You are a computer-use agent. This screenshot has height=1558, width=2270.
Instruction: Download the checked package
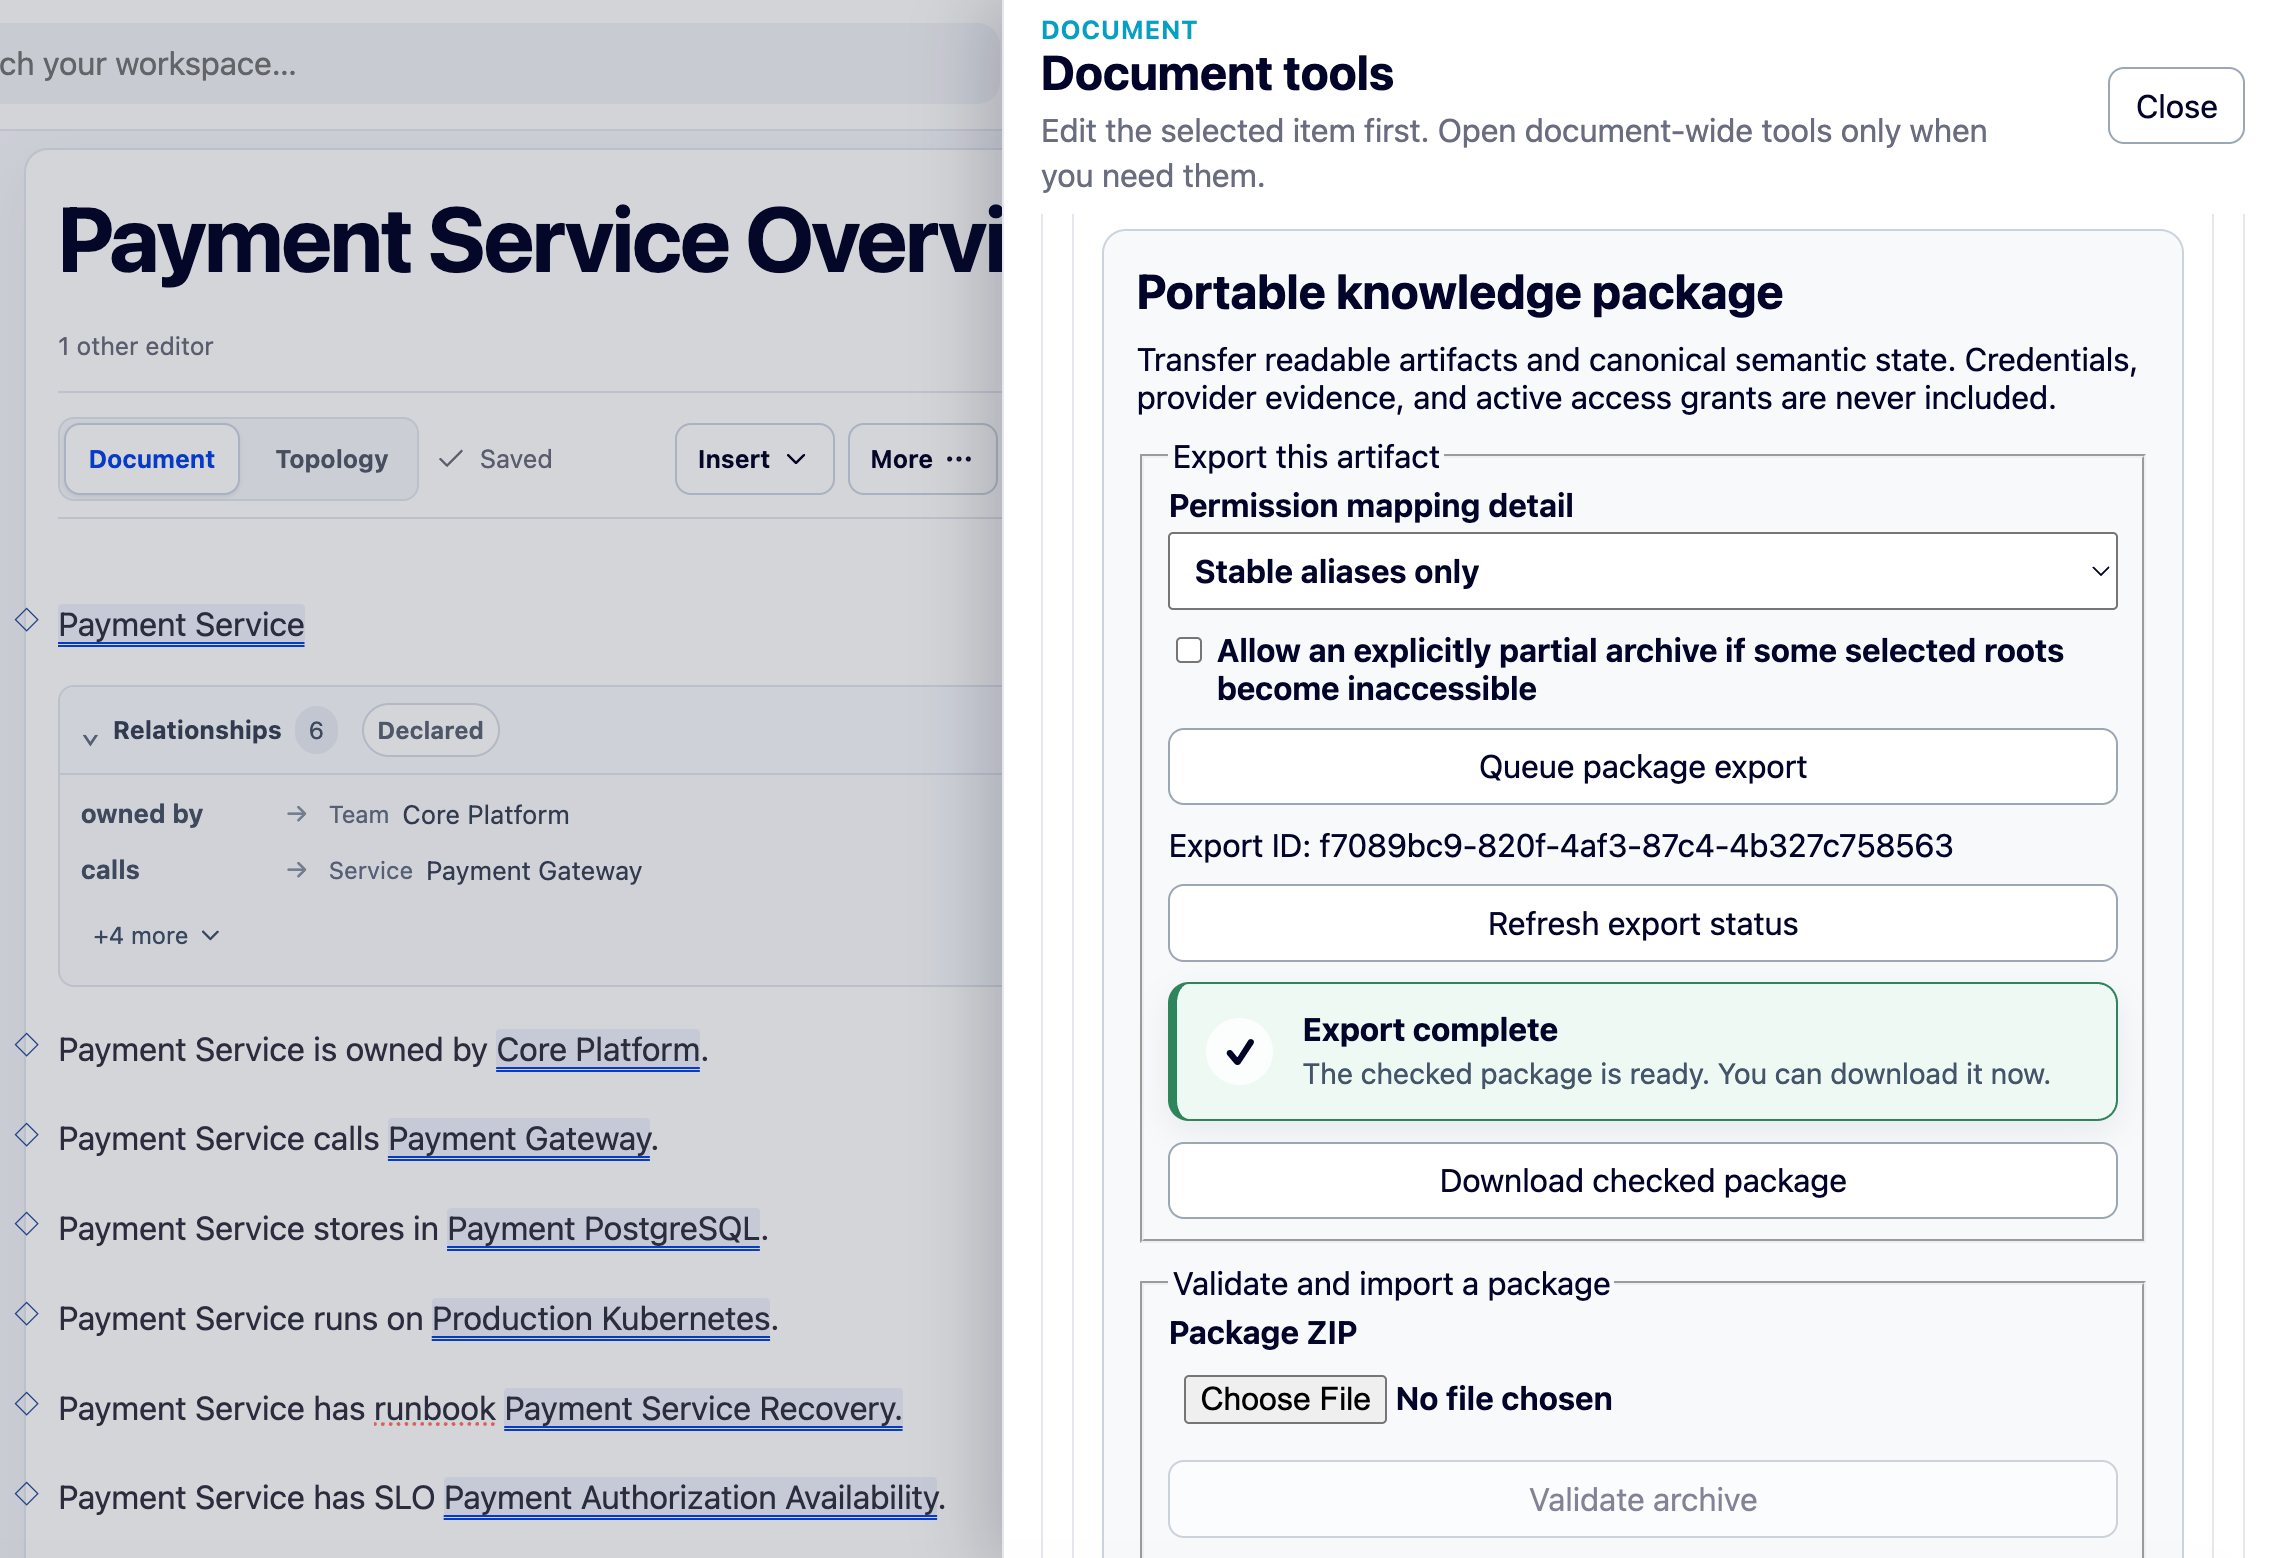(x=1642, y=1181)
